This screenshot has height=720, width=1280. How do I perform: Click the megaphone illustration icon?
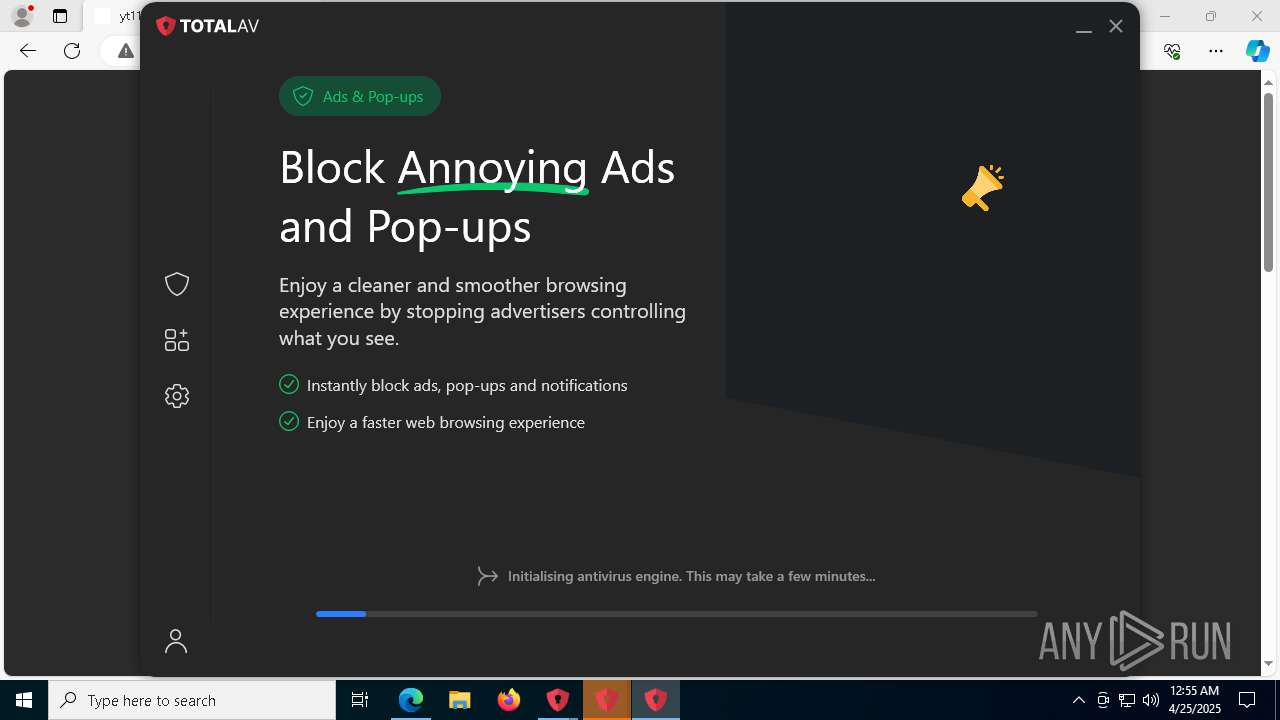(983, 187)
